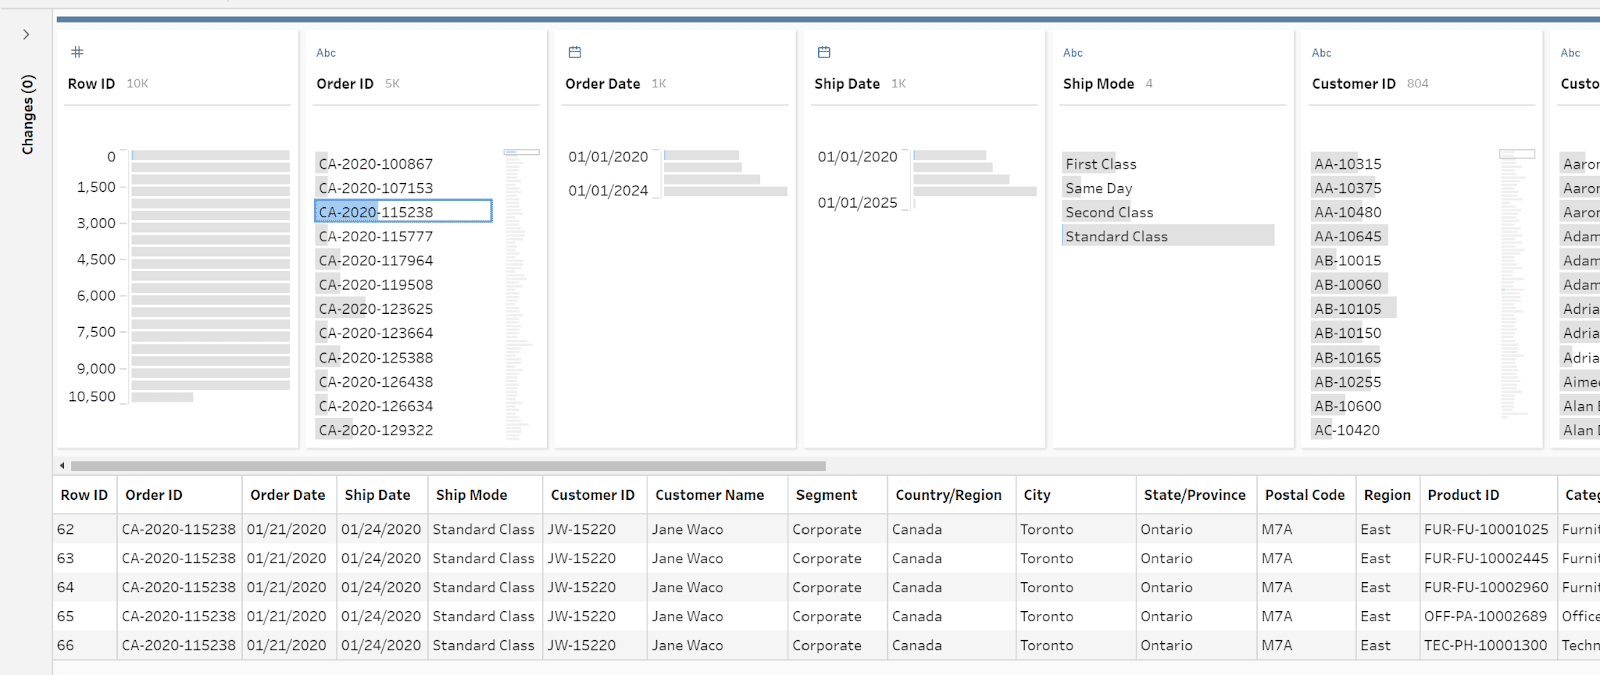Select the Order Date field name in profile card
Viewport: 1600px width, 675px height.
click(603, 84)
